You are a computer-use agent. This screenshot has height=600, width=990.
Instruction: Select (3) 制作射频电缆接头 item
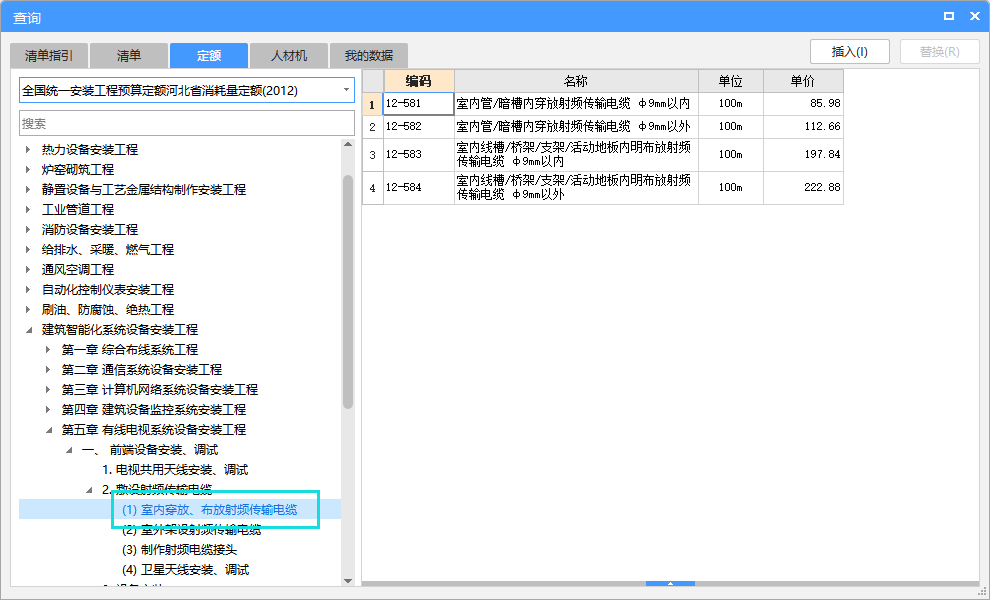click(179, 550)
